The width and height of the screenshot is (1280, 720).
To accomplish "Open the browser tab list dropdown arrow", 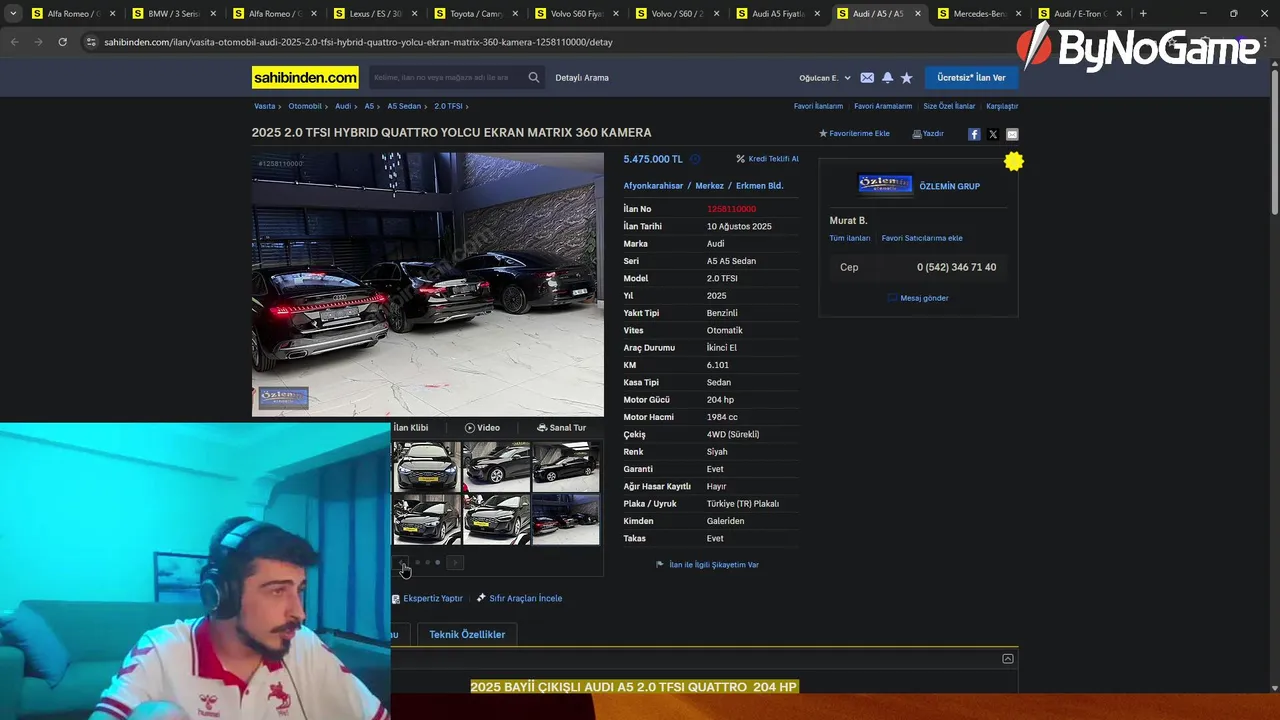I will click(13, 14).
